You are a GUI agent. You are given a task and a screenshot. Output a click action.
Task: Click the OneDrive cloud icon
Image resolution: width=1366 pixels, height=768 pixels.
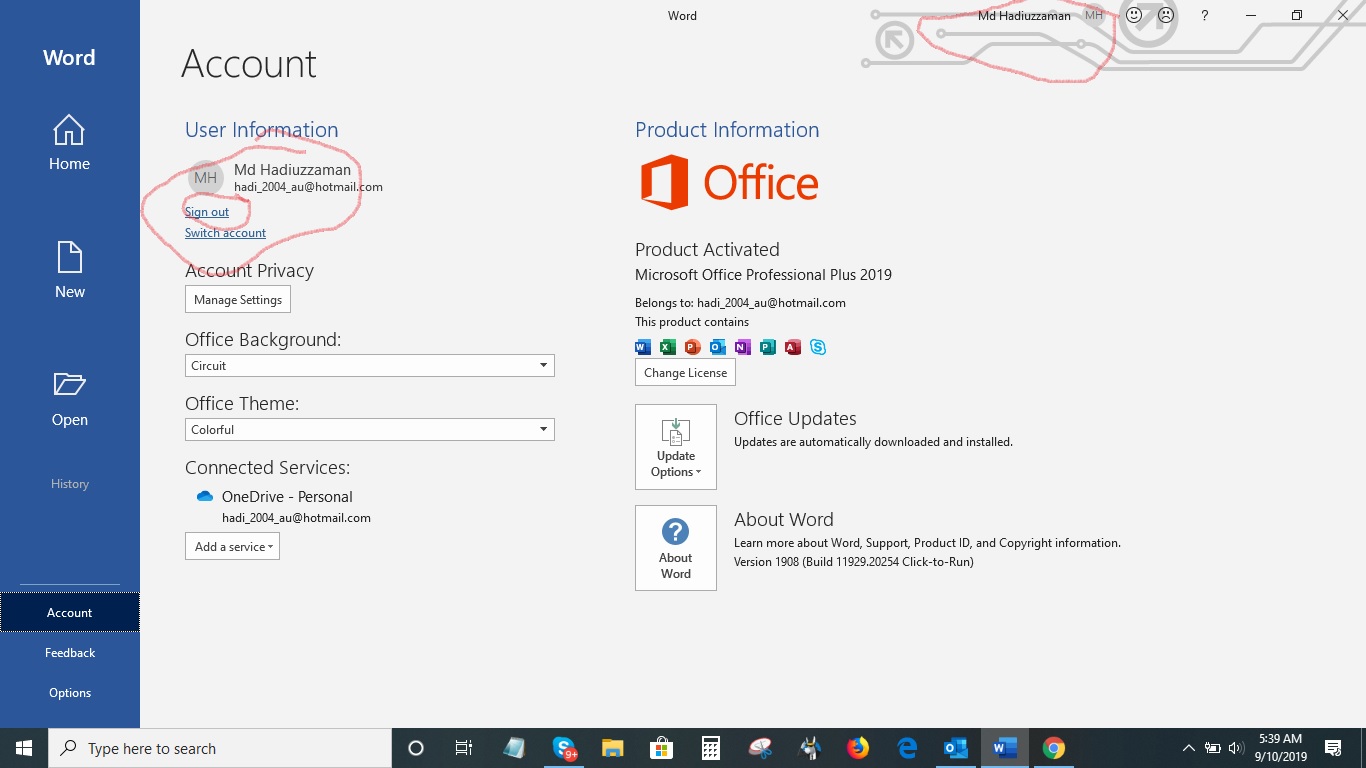click(205, 497)
